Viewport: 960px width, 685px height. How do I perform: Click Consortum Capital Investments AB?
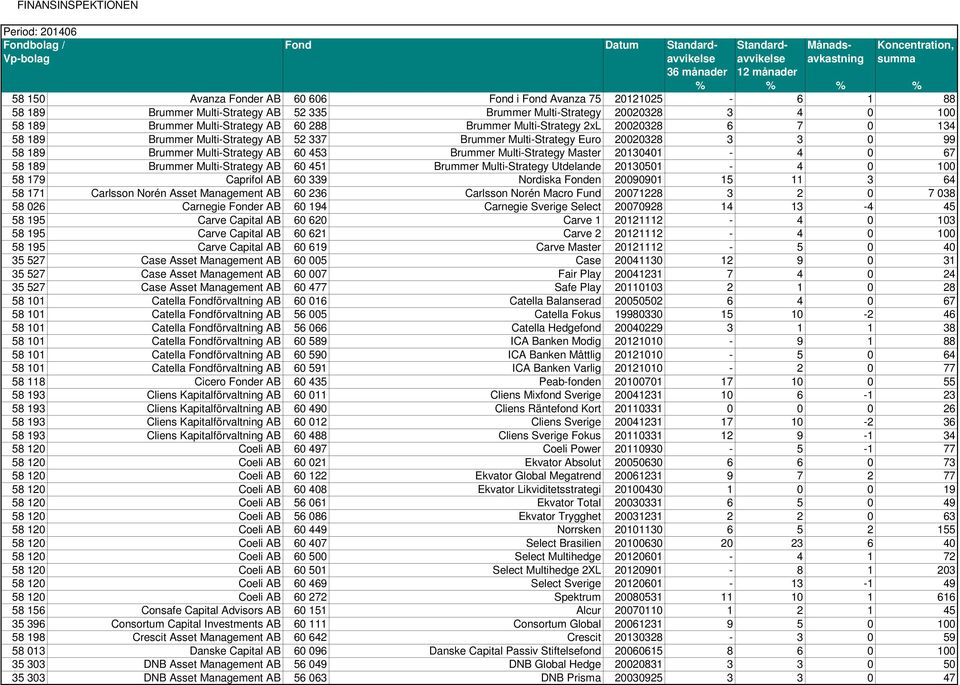(x=196, y=624)
